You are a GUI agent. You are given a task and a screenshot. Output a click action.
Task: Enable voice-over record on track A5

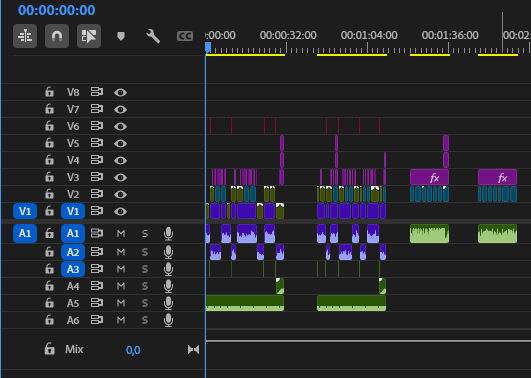168,303
